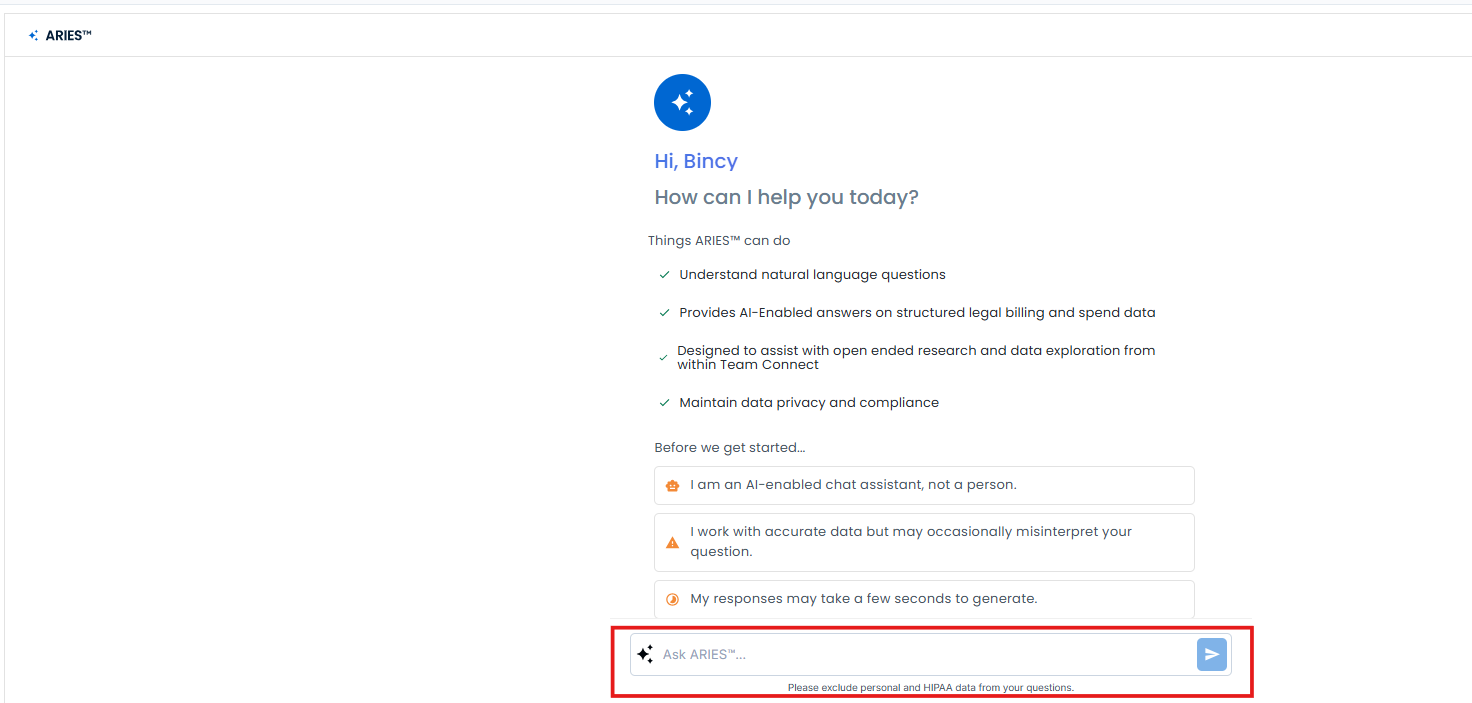Click 'Designed to assist with open ended research' text
1472x703 pixels.
[x=916, y=358]
